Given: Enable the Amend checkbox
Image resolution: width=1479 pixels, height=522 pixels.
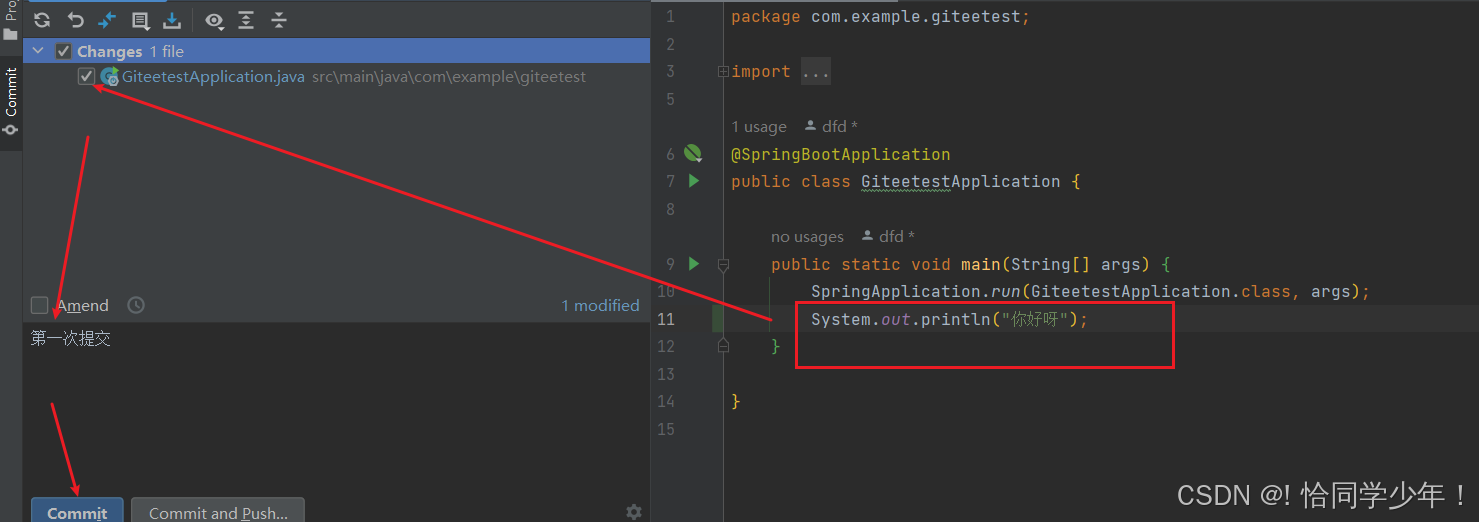Looking at the screenshot, I should click(39, 305).
